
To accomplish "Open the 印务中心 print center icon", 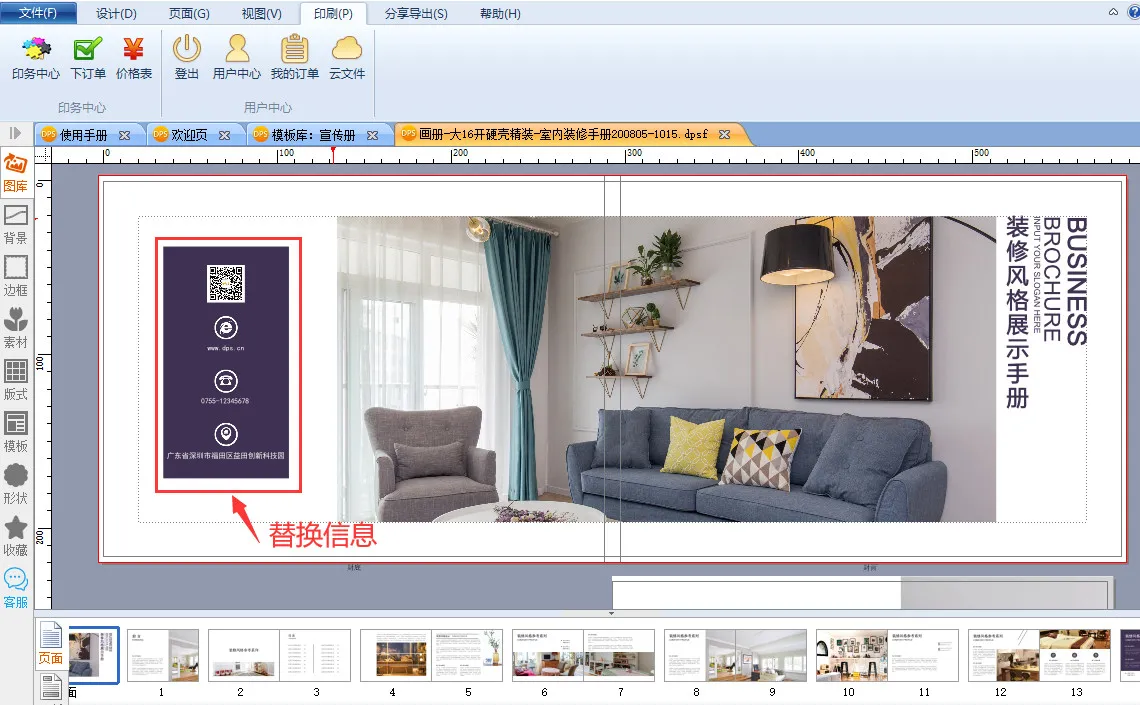I will point(36,58).
